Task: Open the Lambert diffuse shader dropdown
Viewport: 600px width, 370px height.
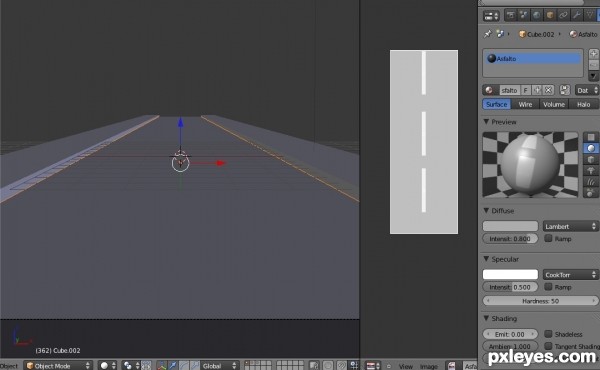Action: click(x=570, y=226)
